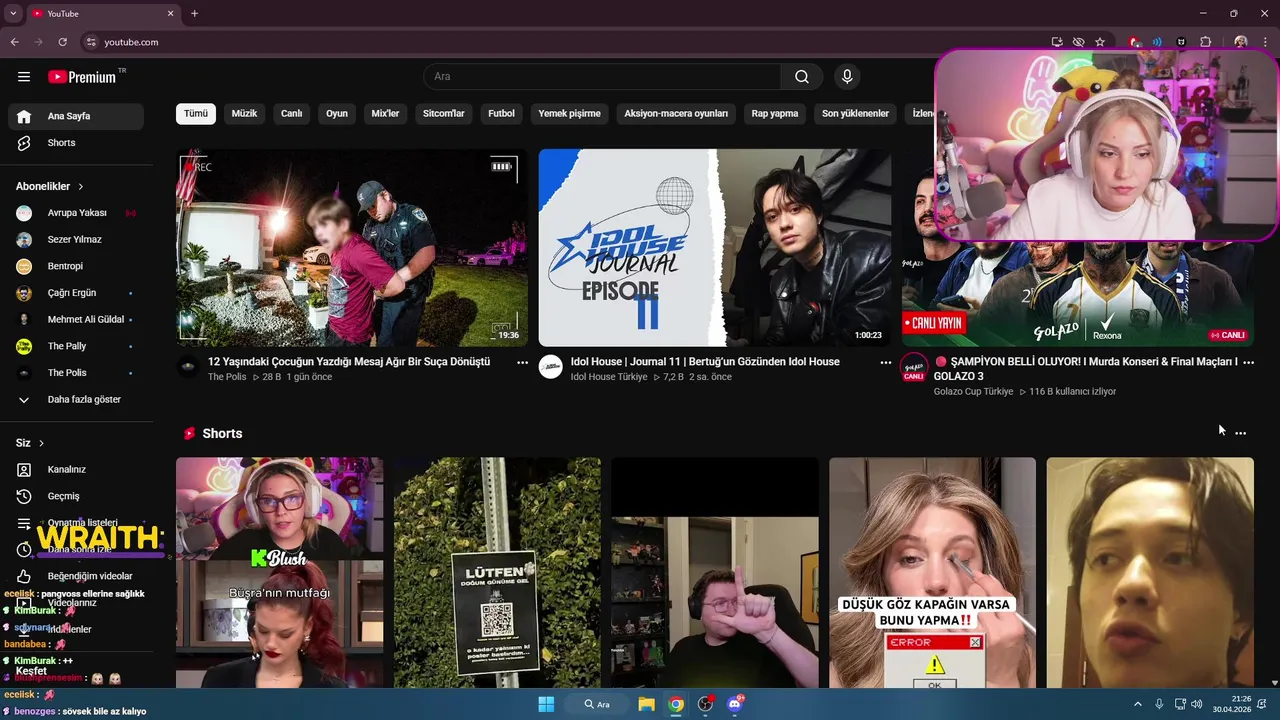Open Beğendiğim videolar in the sidebar
The image size is (1280, 720).
(76, 576)
